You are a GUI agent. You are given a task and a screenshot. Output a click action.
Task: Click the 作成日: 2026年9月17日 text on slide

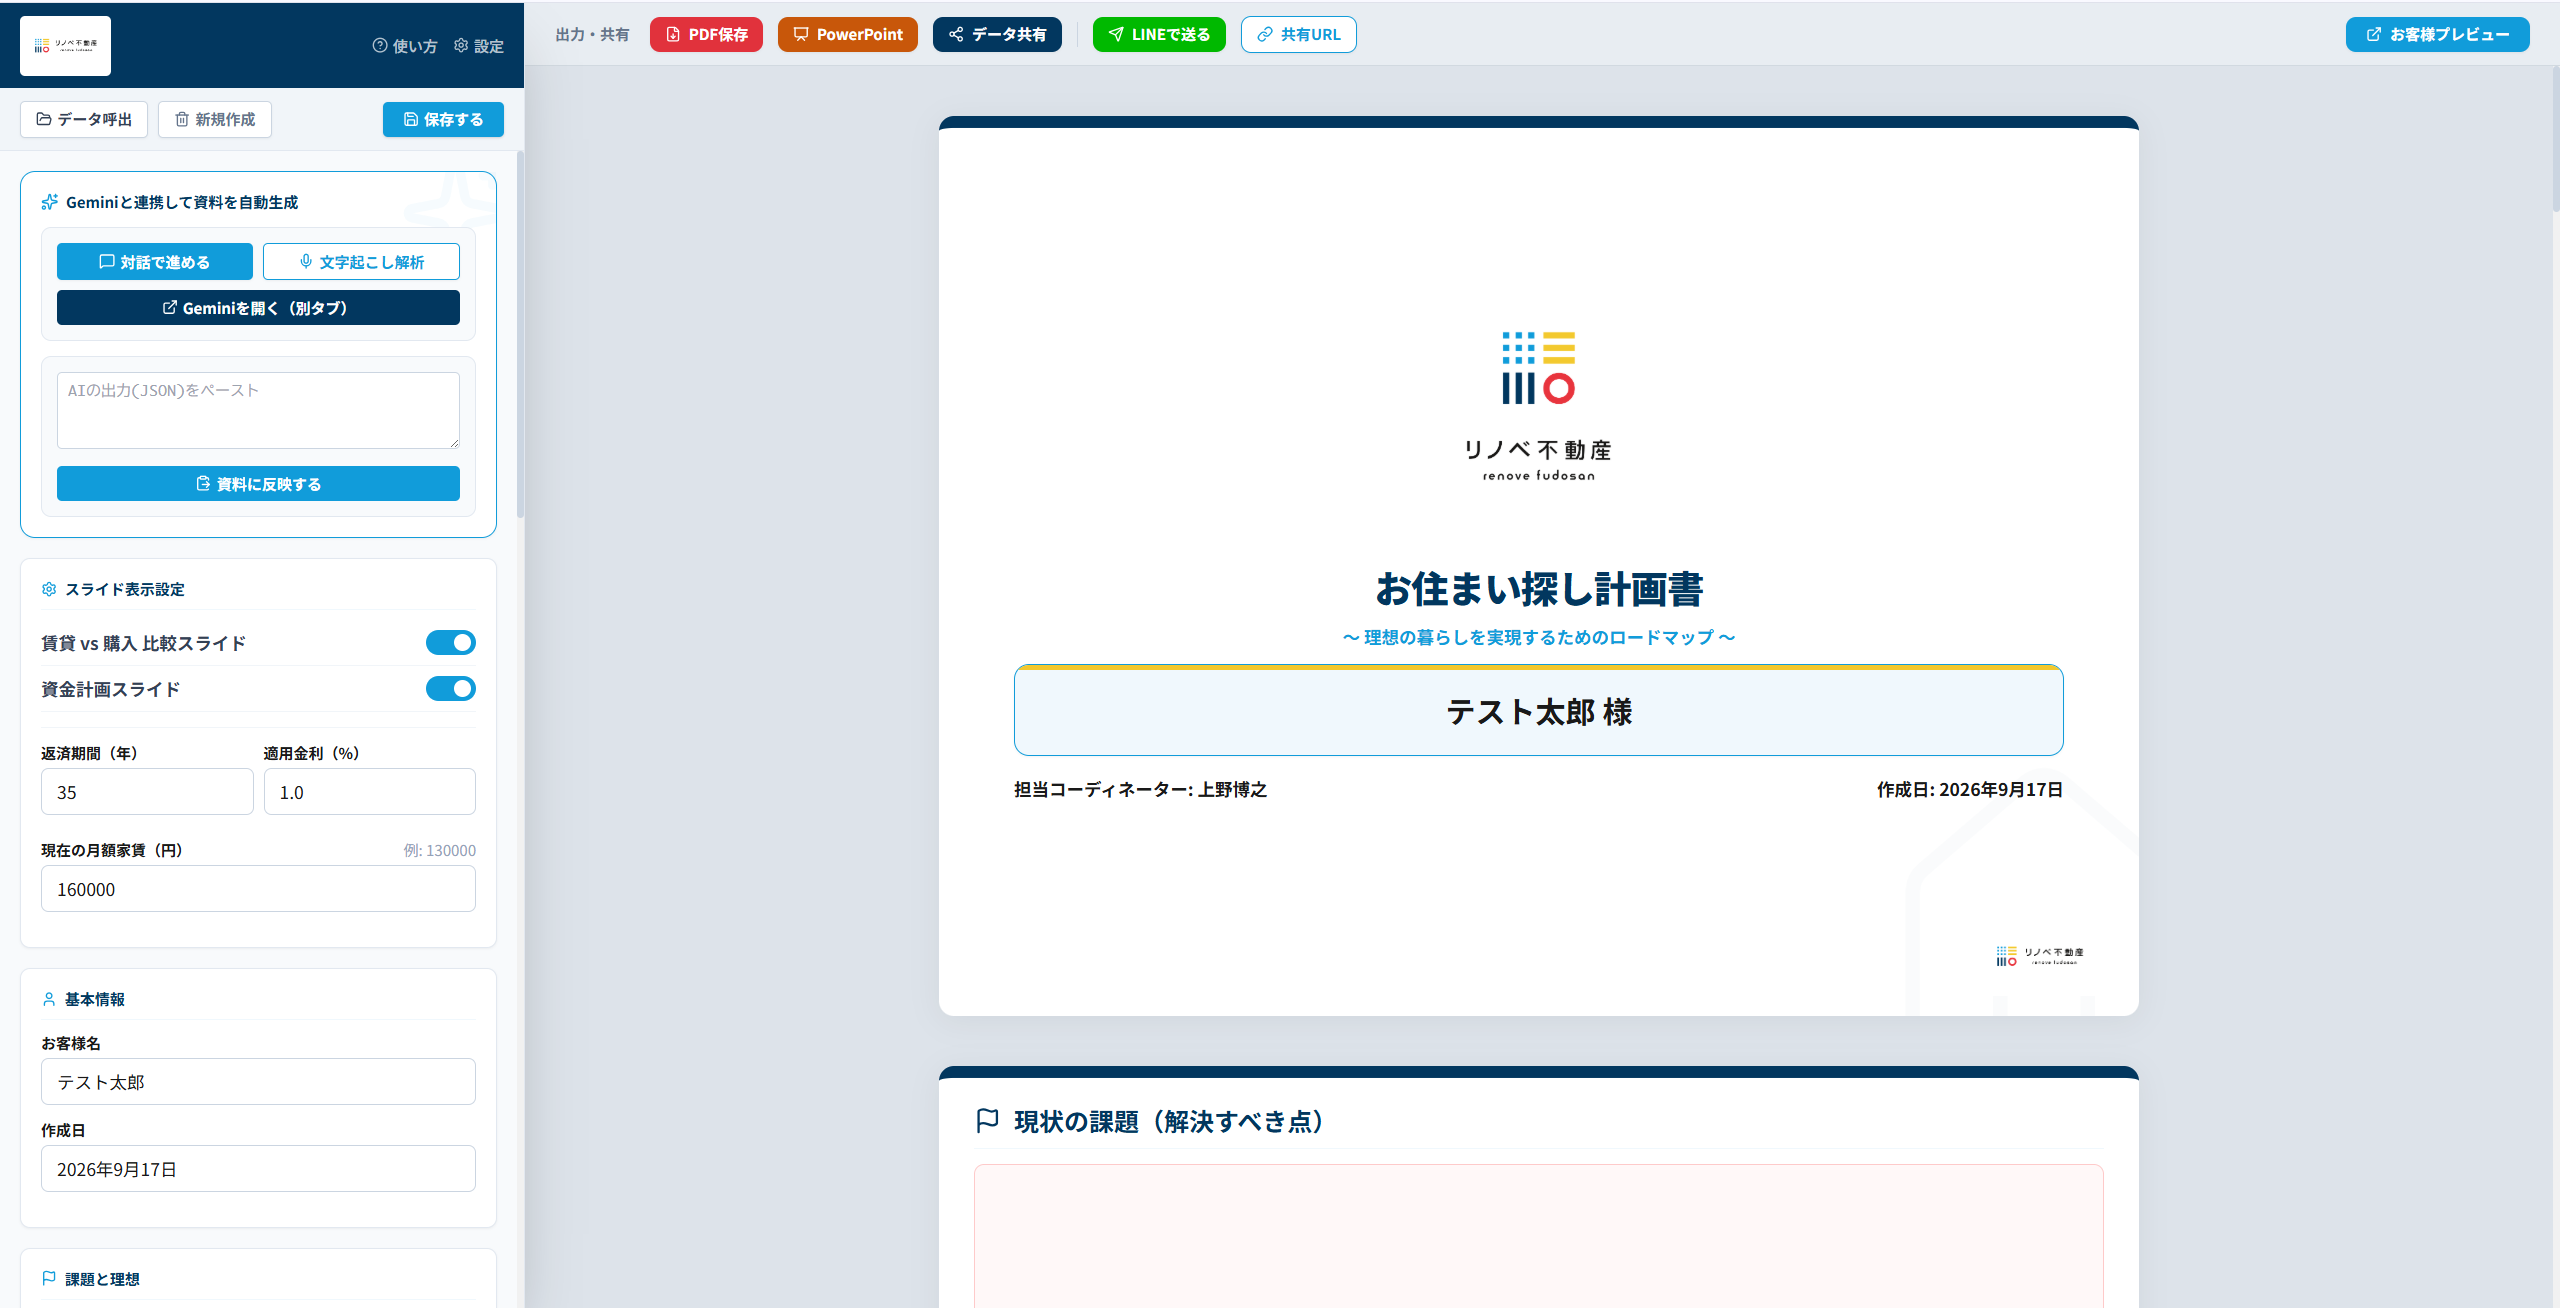pos(1970,790)
